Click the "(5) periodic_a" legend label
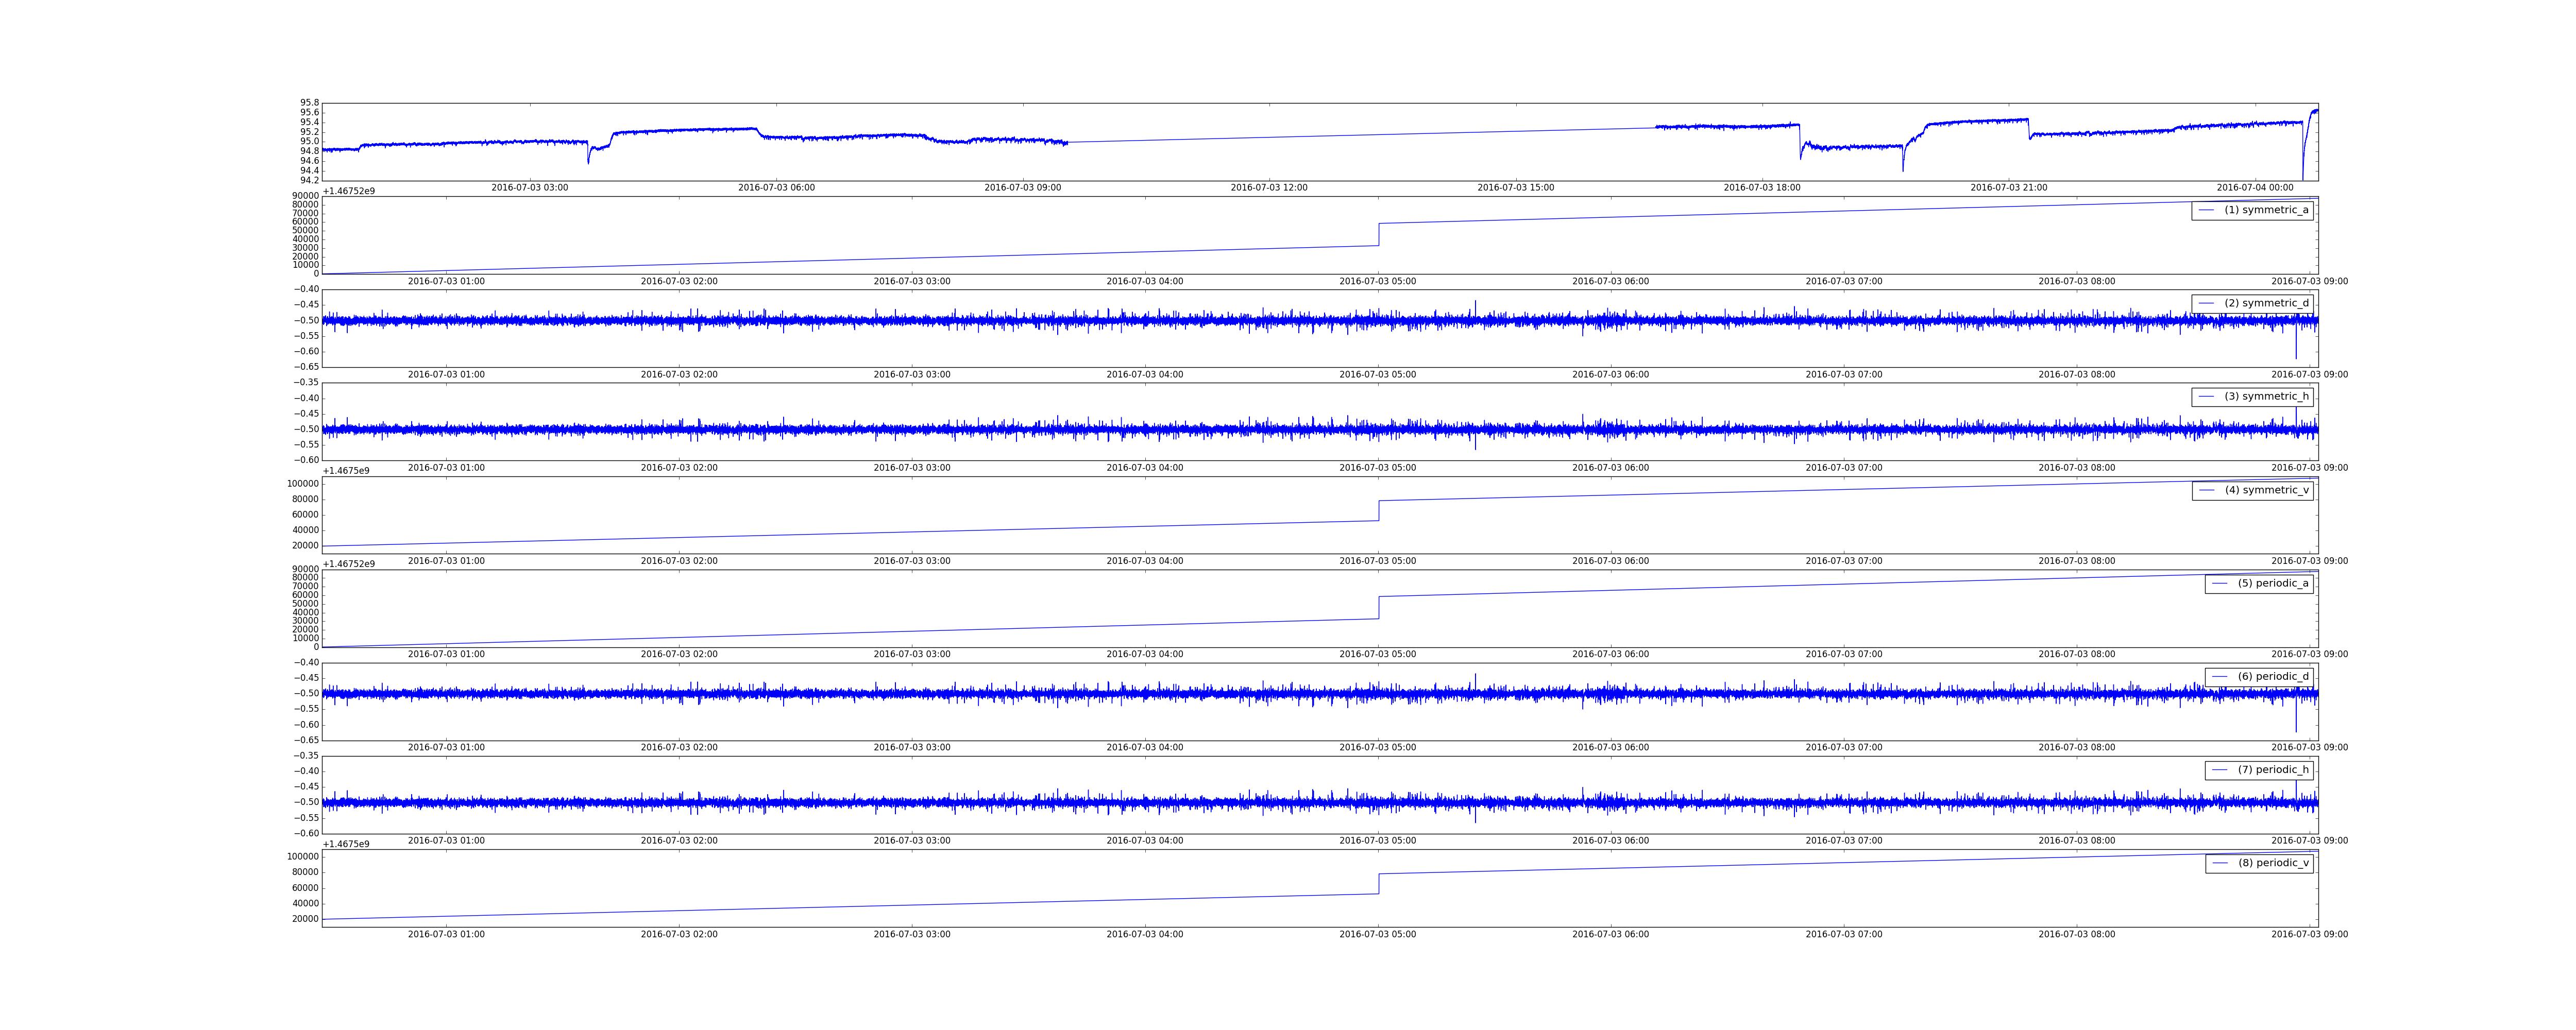 coord(2273,583)
